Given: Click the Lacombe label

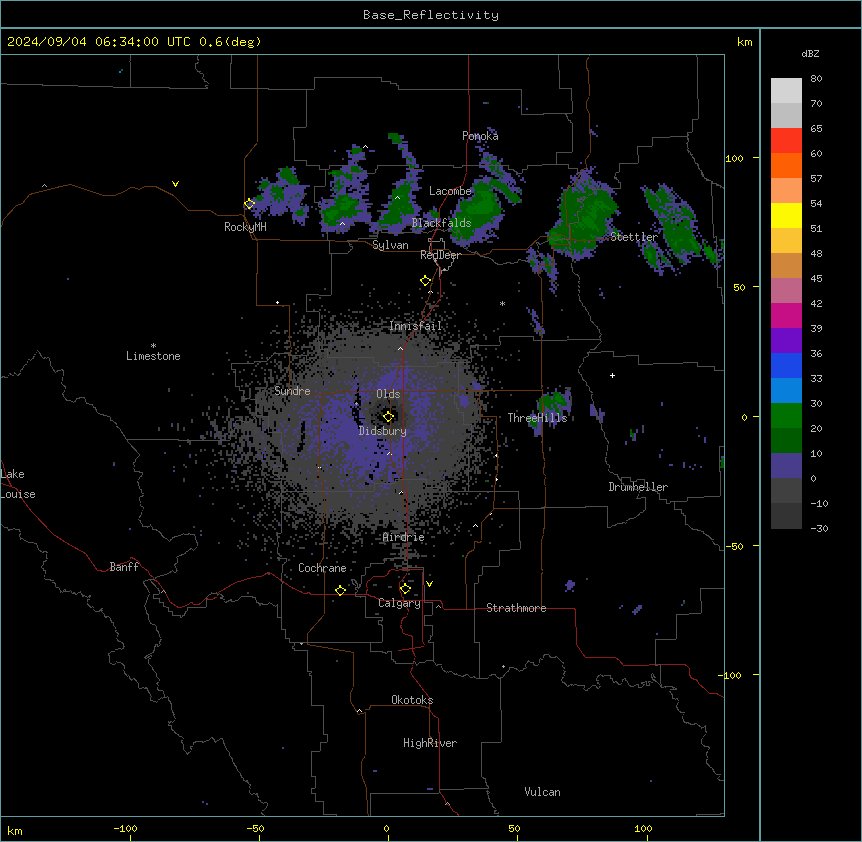Looking at the screenshot, I should pyautogui.click(x=450, y=191).
